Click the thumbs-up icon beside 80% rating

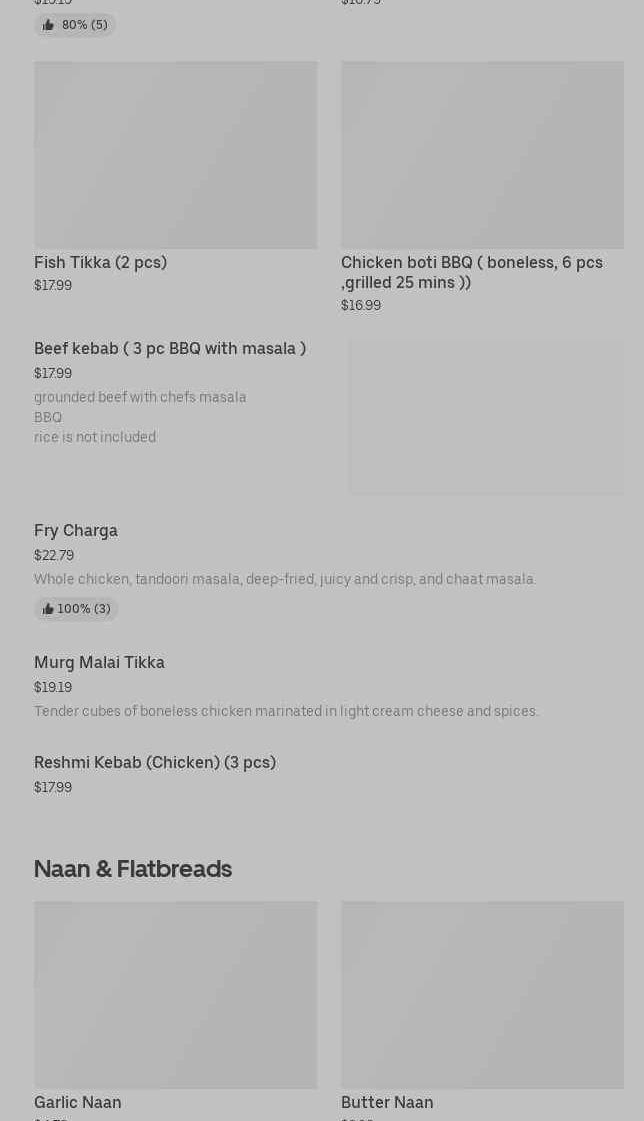[x=48, y=25]
